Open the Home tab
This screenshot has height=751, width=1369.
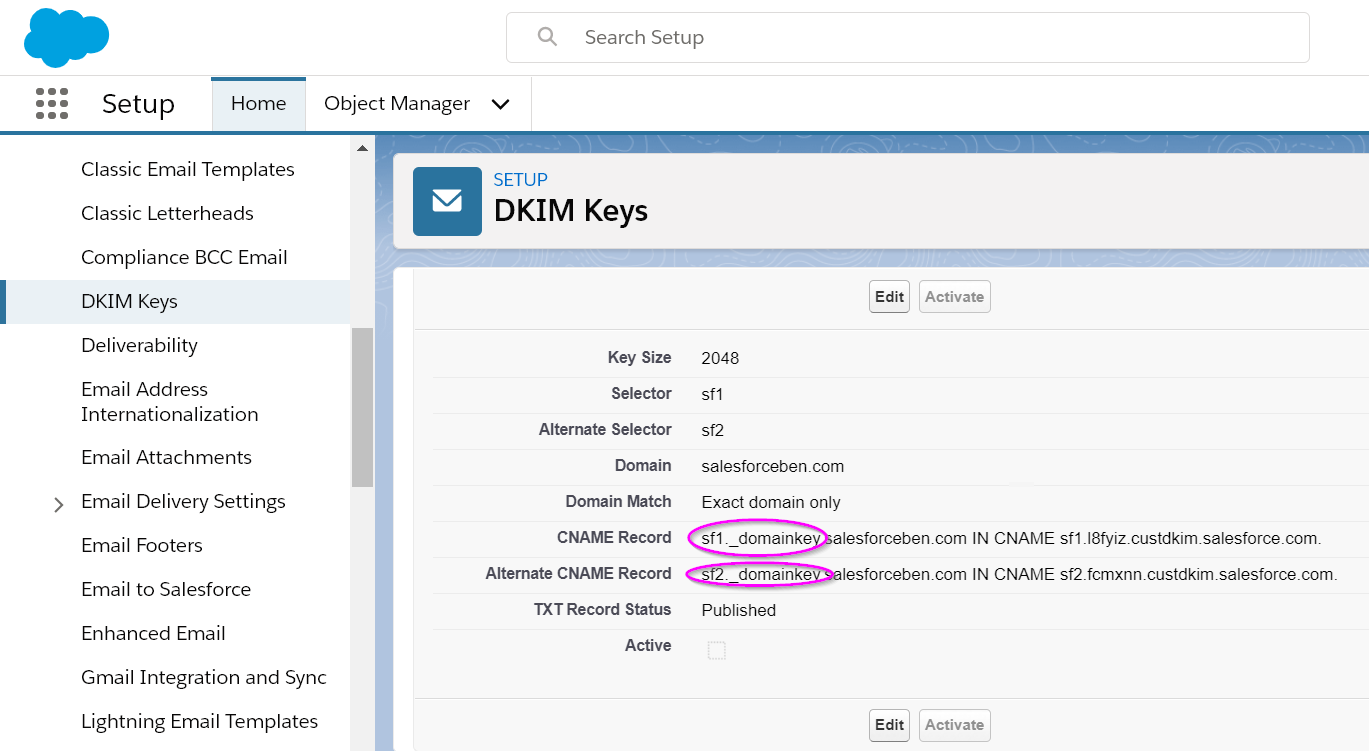pyautogui.click(x=258, y=104)
